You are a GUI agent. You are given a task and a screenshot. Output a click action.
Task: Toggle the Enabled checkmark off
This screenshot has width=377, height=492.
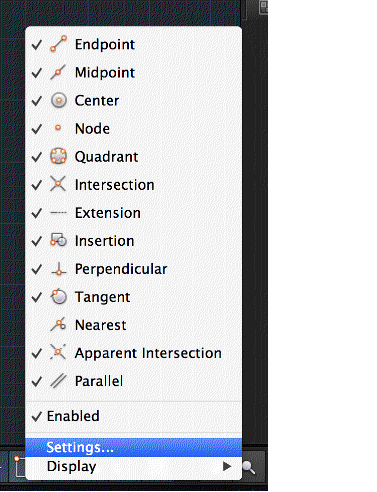pyautogui.click(x=37, y=416)
